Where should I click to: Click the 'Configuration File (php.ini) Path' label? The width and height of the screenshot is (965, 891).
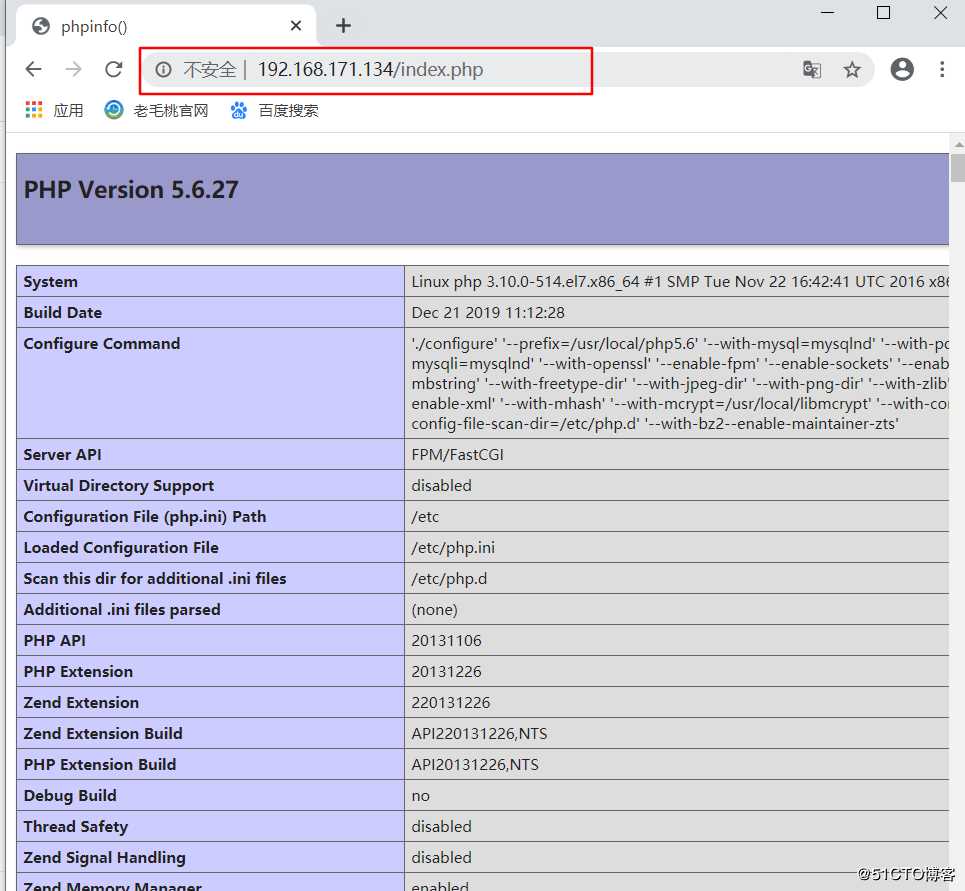[x=145, y=516]
